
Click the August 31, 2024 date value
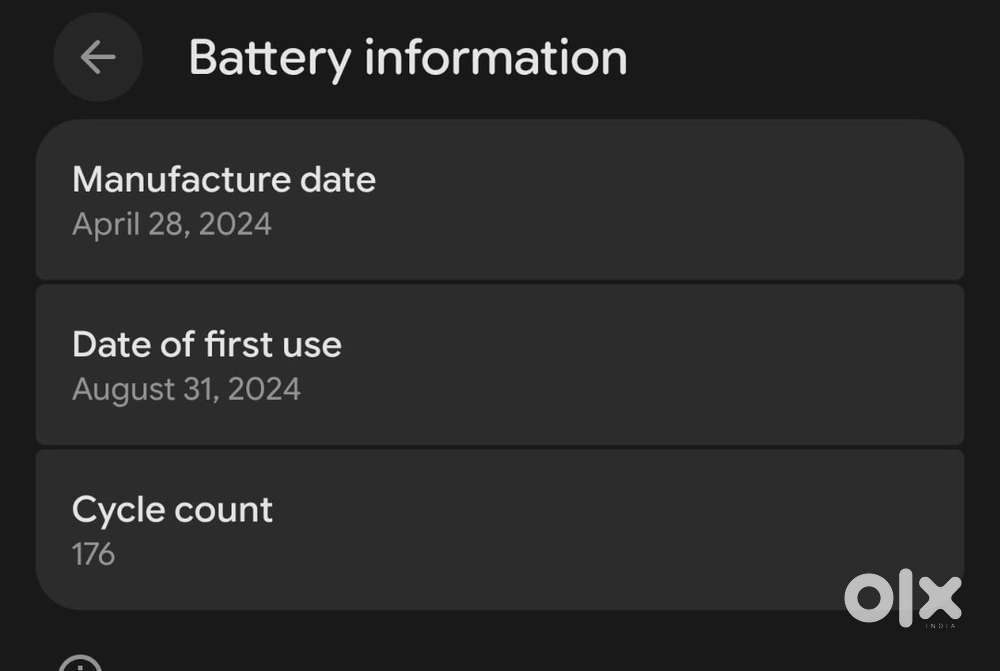(186, 388)
